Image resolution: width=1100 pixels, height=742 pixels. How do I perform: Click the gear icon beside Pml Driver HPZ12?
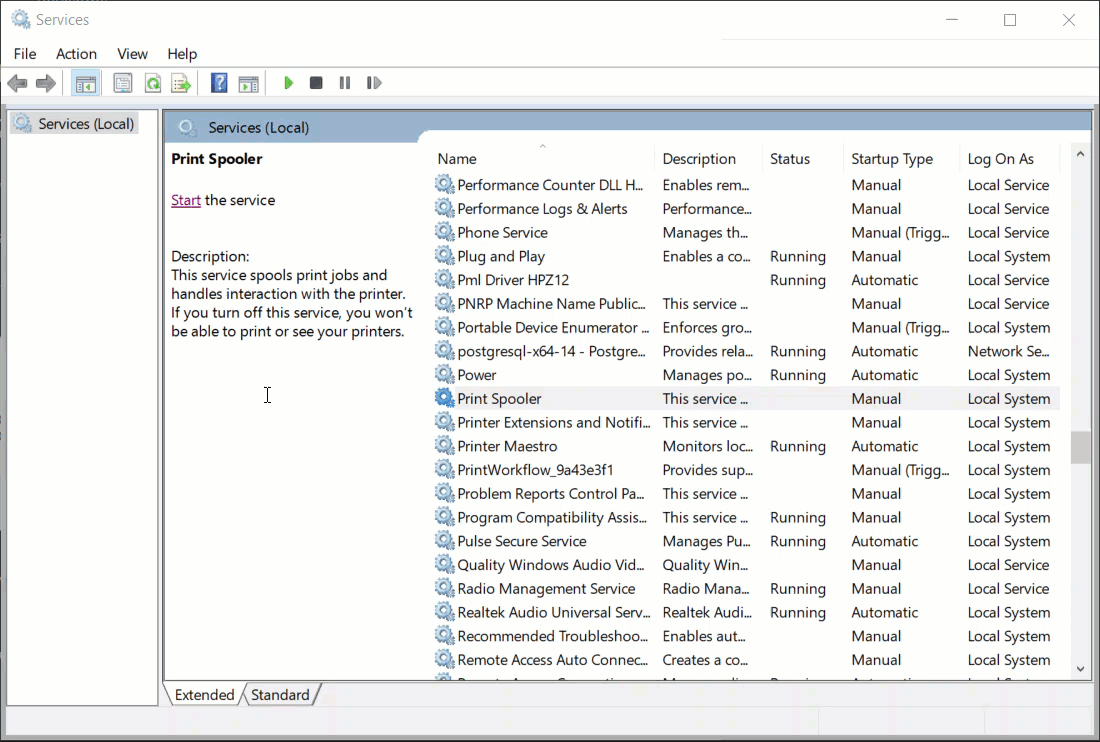pyautogui.click(x=445, y=279)
